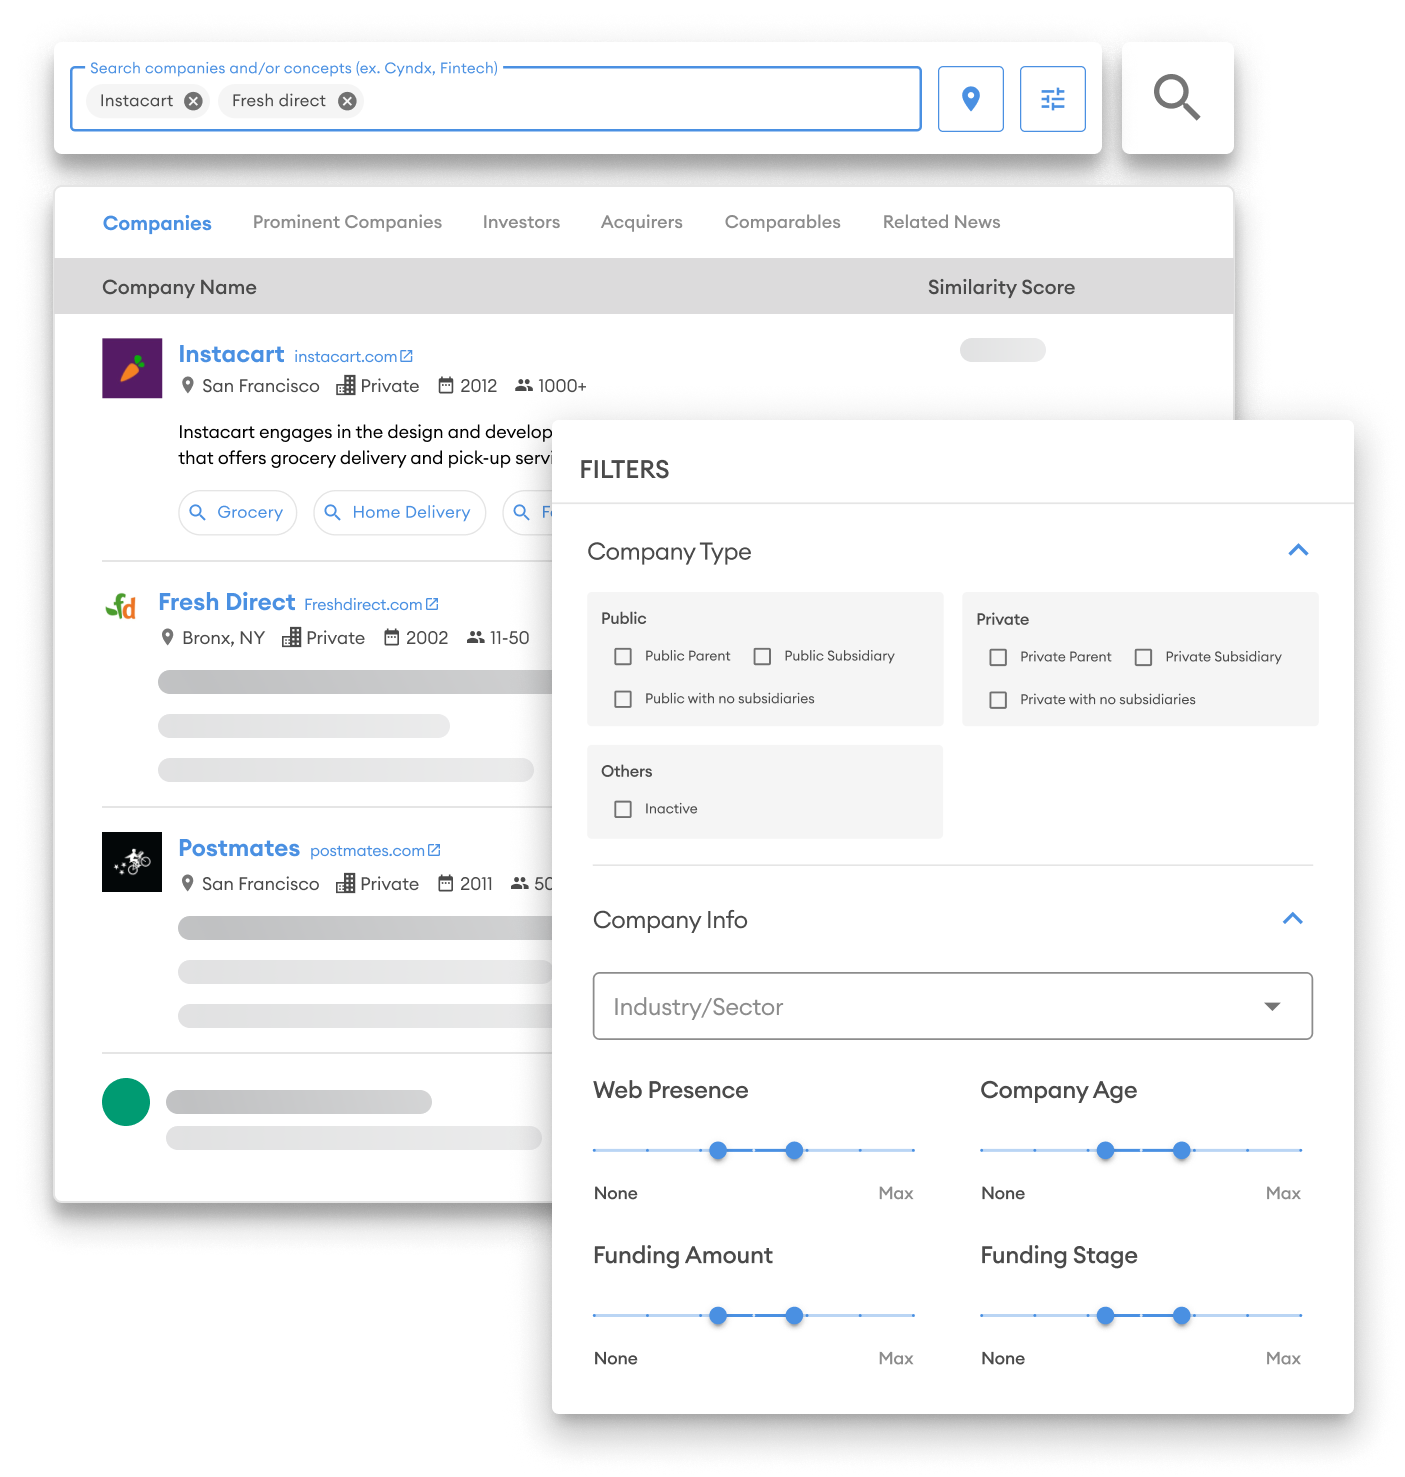Image resolution: width=1405 pixels, height=1477 pixels.
Task: Click Fresh Direct's Private building icon
Action: 292,637
